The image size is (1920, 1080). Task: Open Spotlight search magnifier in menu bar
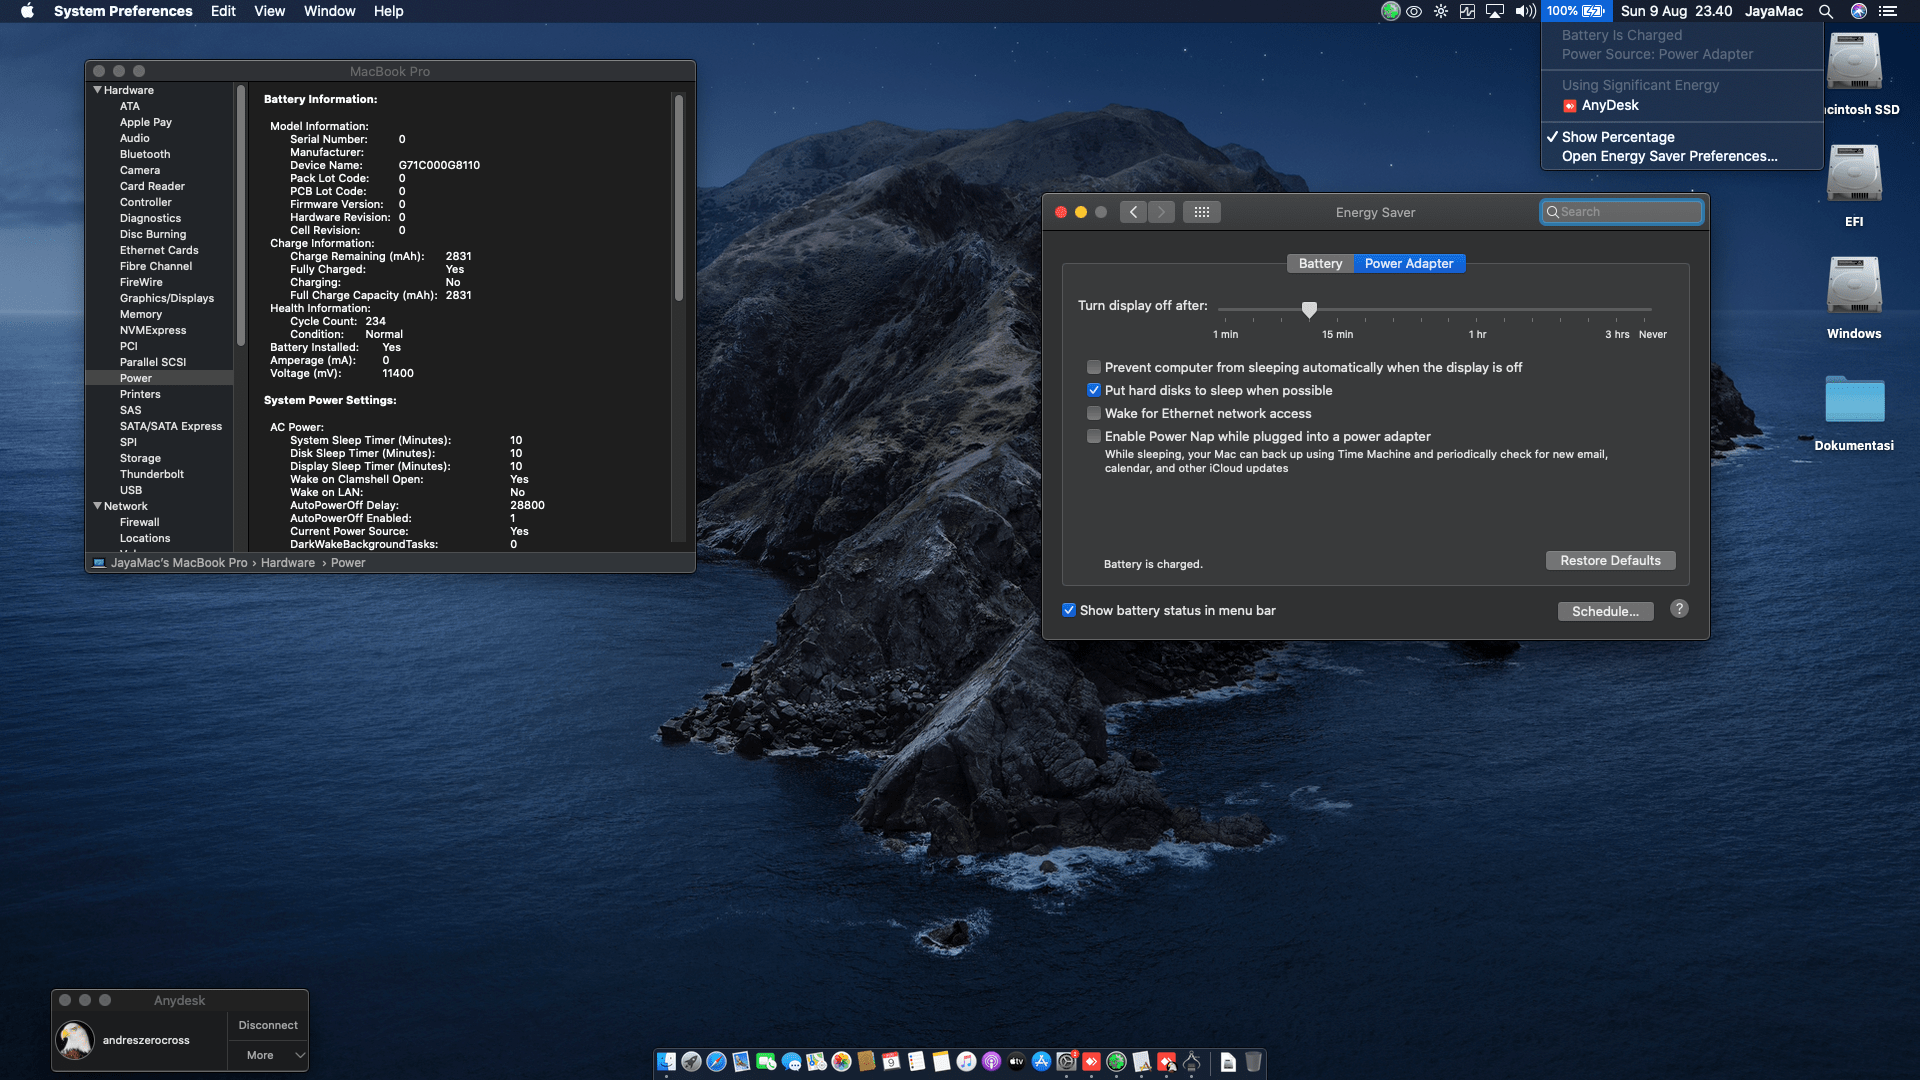(1825, 11)
